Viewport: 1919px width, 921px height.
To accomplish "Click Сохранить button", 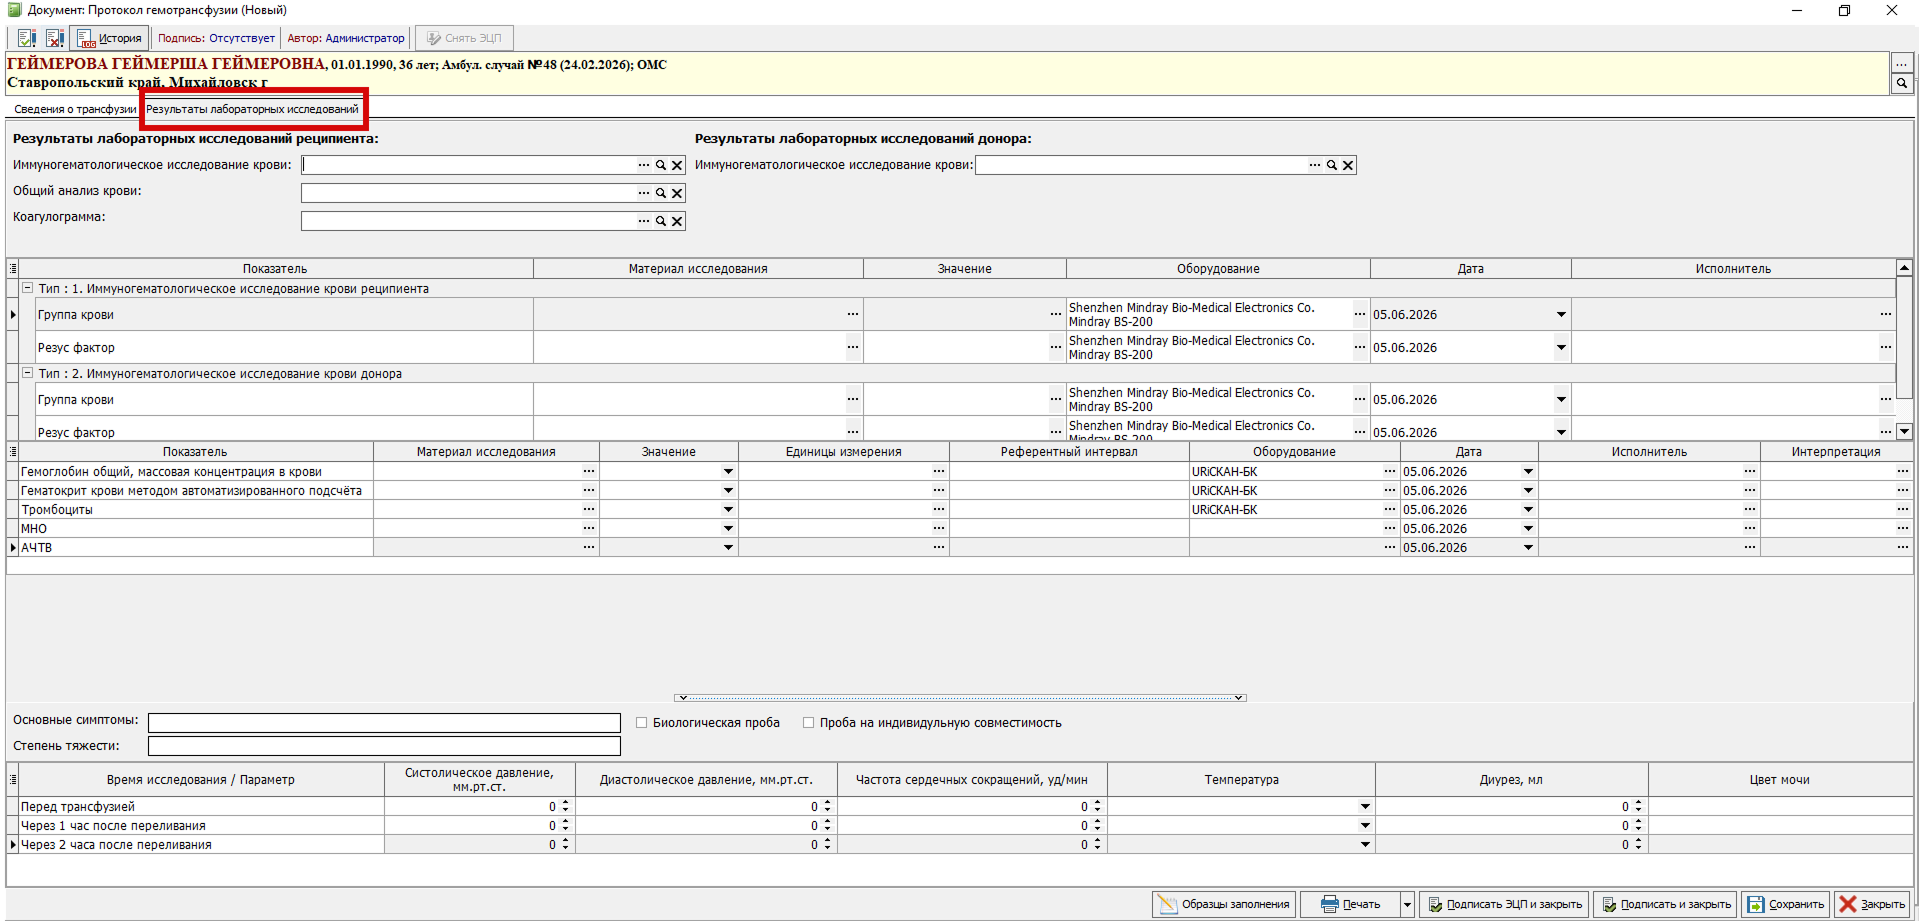I will click(1786, 904).
